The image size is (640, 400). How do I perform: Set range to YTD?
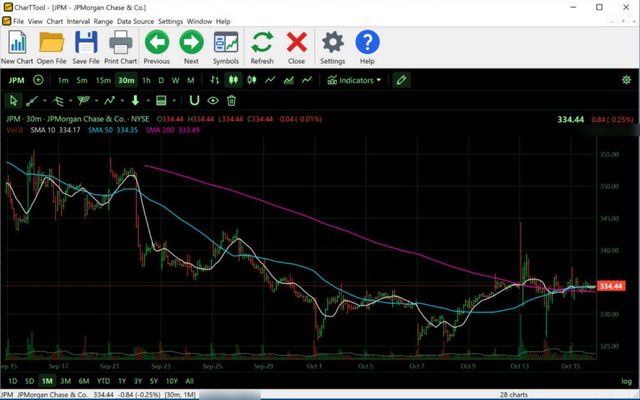pyautogui.click(x=103, y=381)
